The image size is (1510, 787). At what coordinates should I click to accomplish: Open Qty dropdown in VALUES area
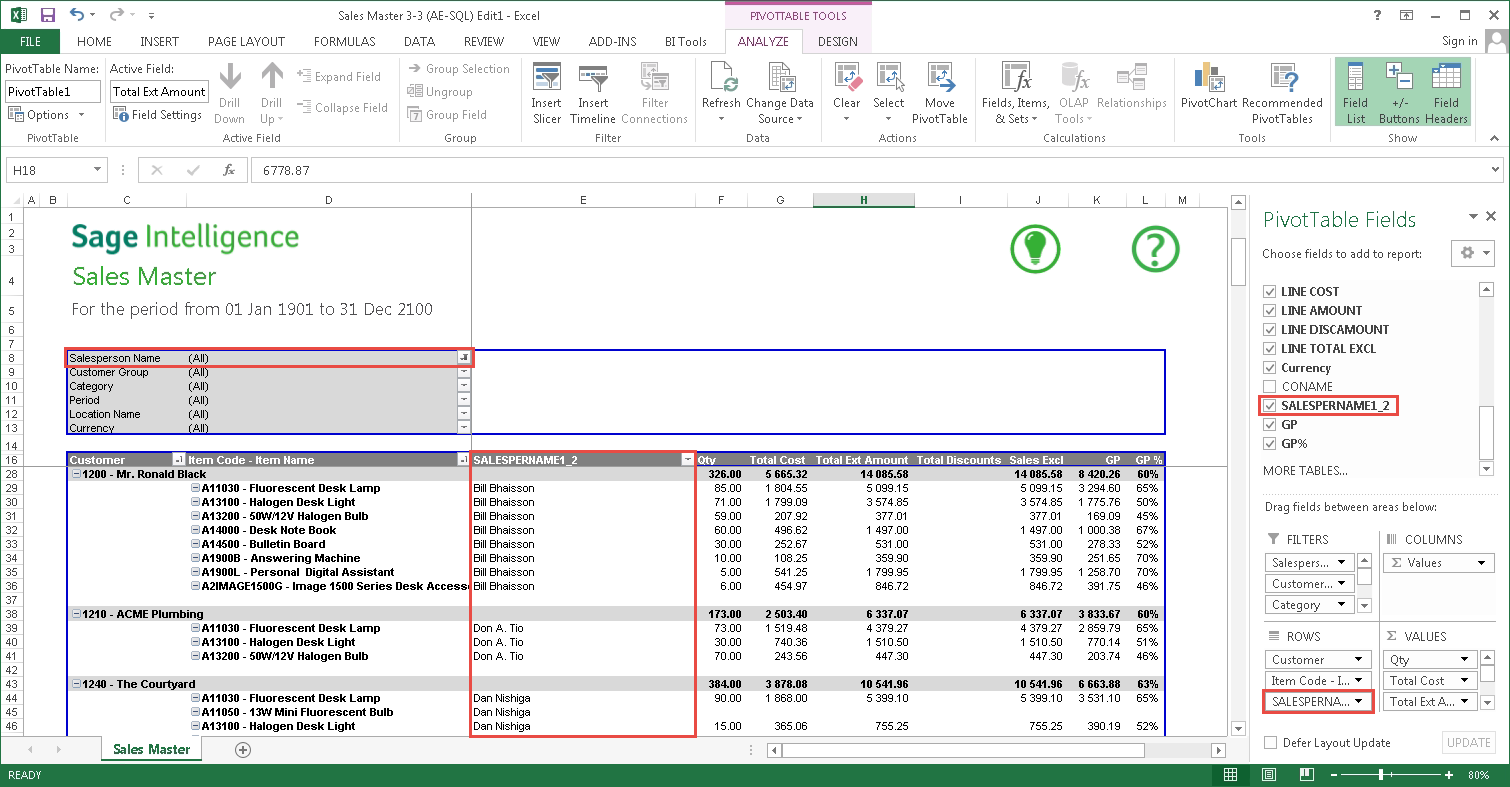pos(1464,660)
